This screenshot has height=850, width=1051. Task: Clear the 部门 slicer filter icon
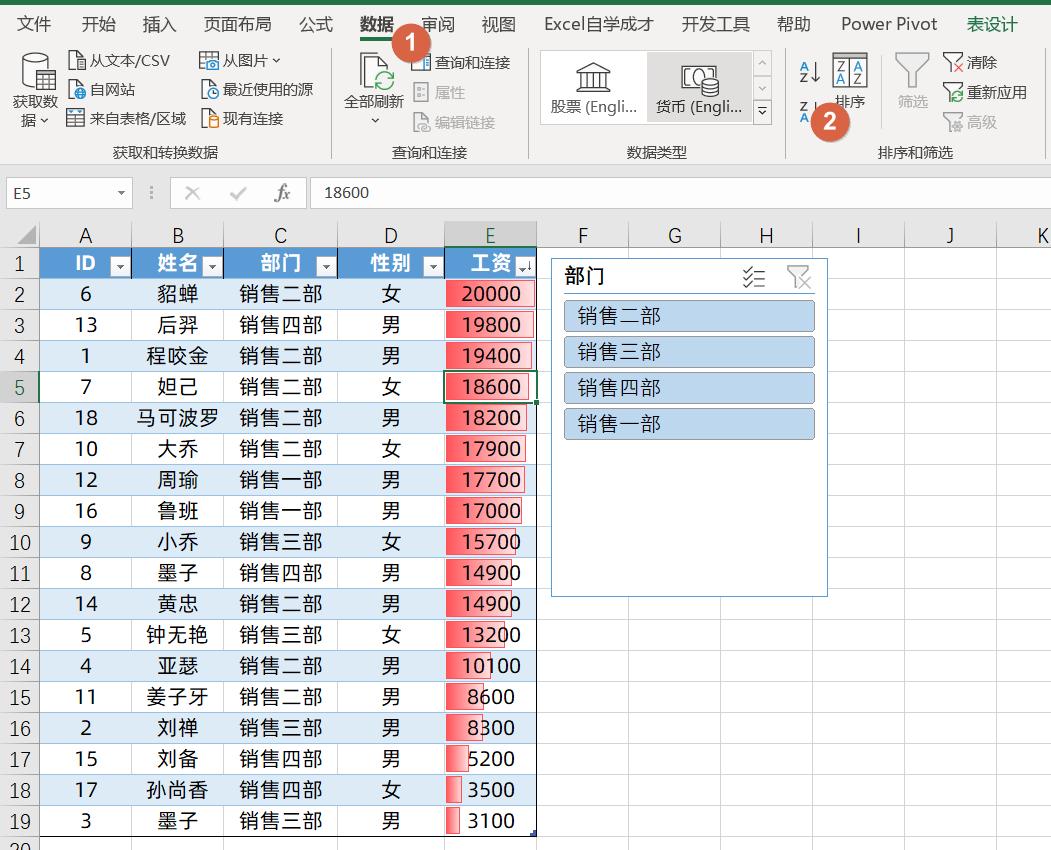coord(799,278)
